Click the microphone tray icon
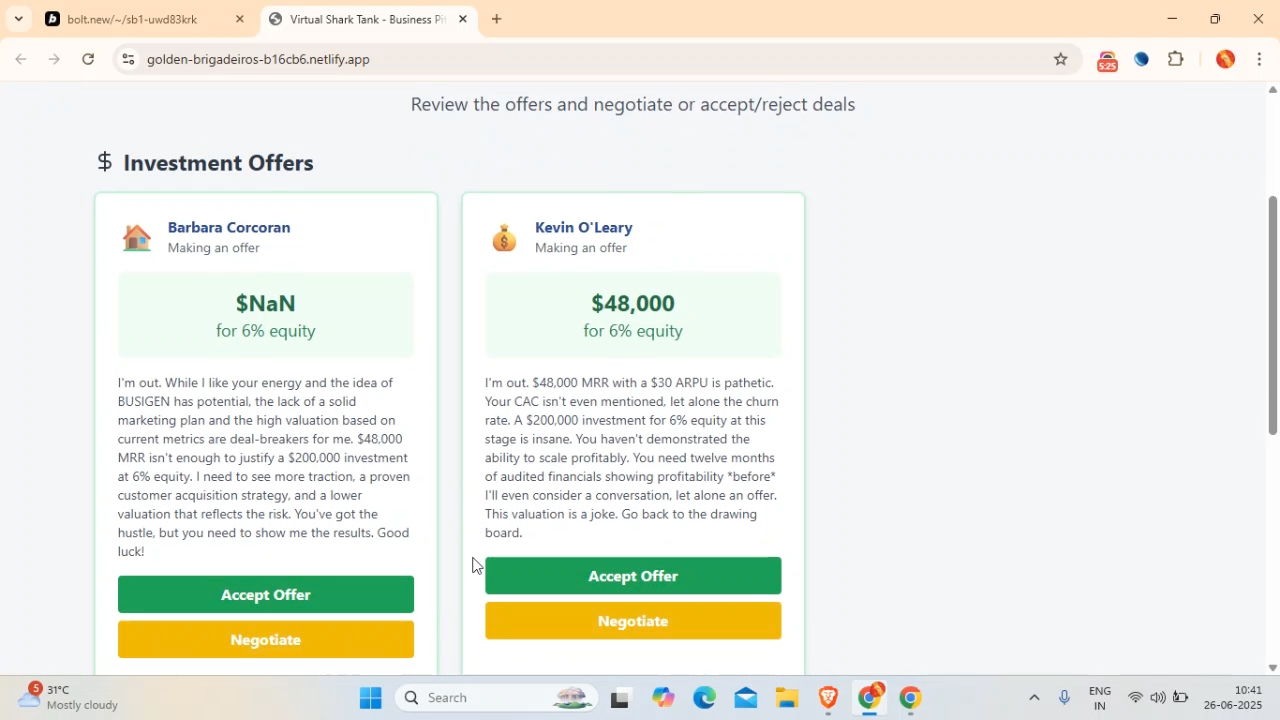1280x720 pixels. coord(1064,698)
